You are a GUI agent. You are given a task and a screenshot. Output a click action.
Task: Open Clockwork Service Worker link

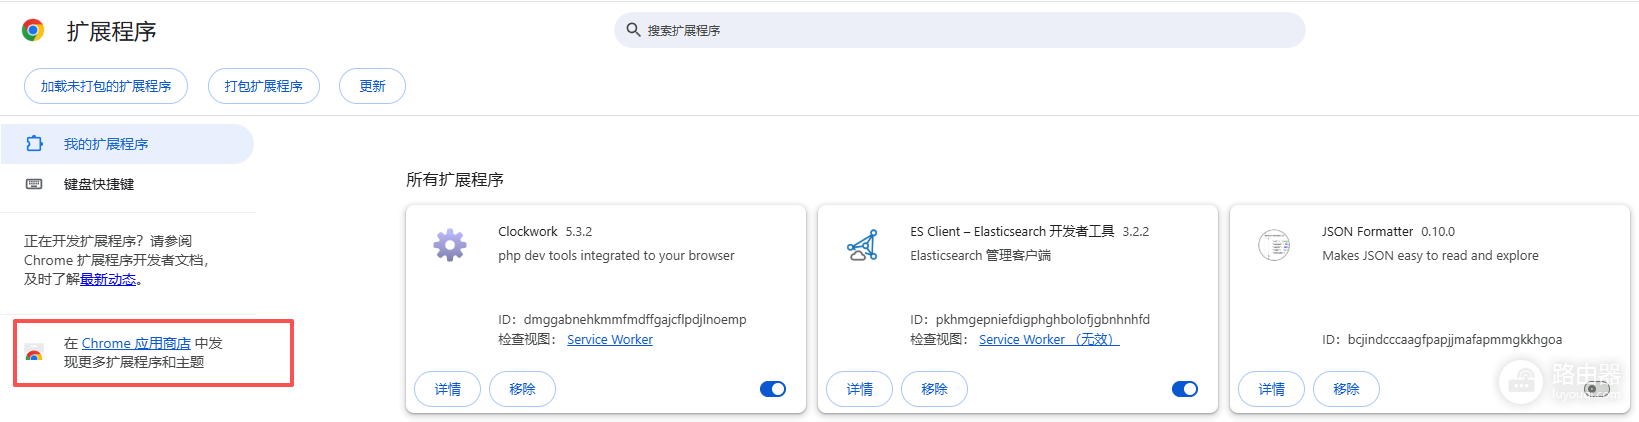point(610,340)
